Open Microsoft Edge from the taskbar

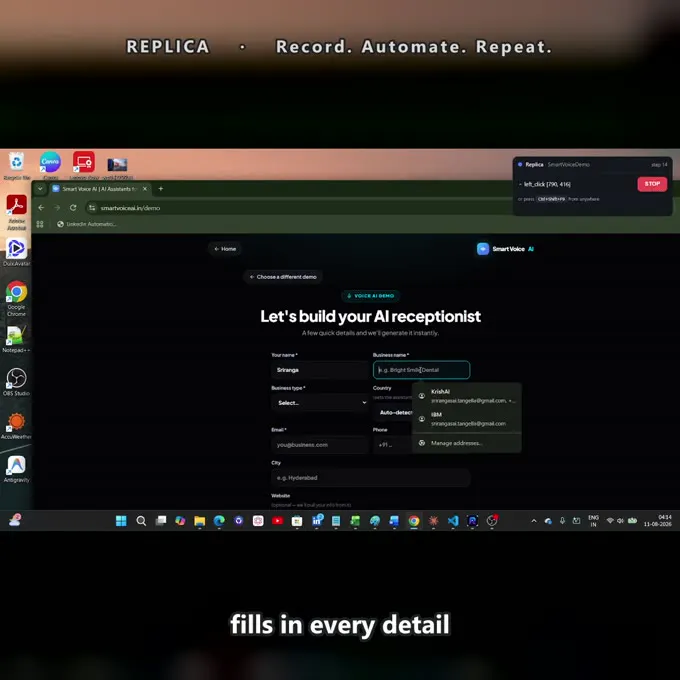[219, 521]
